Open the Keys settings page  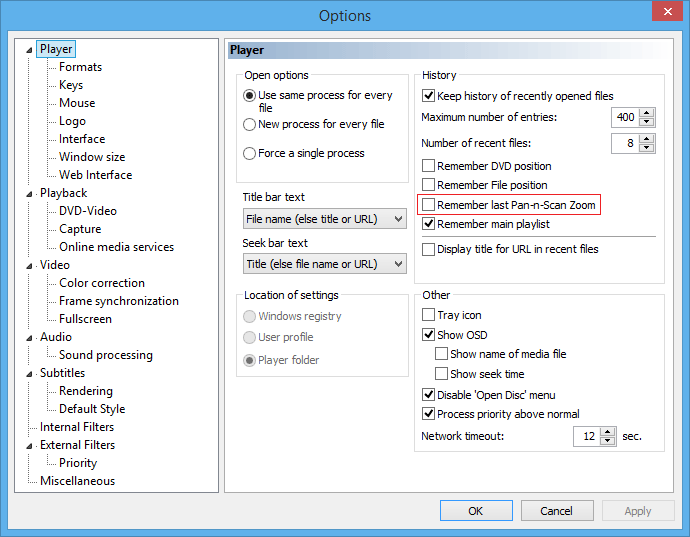click(x=71, y=85)
